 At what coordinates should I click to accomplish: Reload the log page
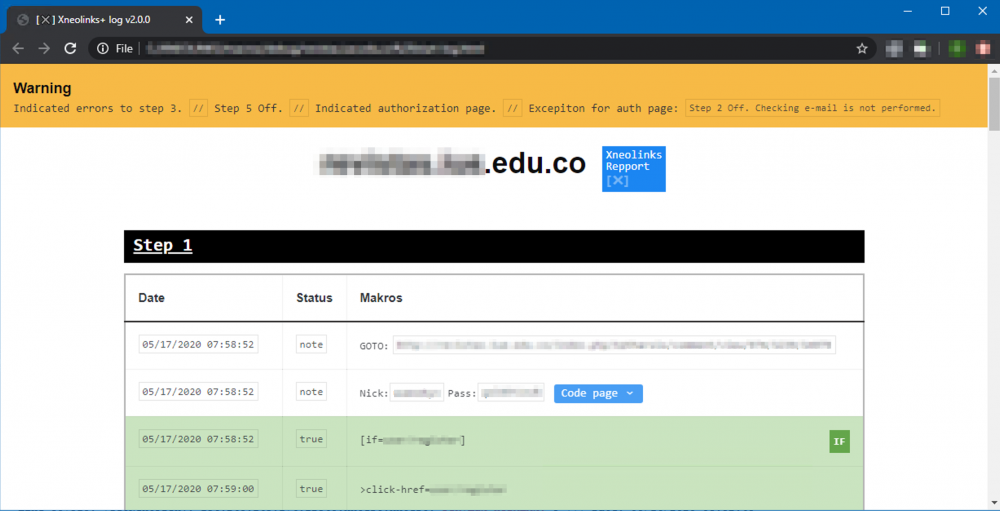(x=70, y=48)
